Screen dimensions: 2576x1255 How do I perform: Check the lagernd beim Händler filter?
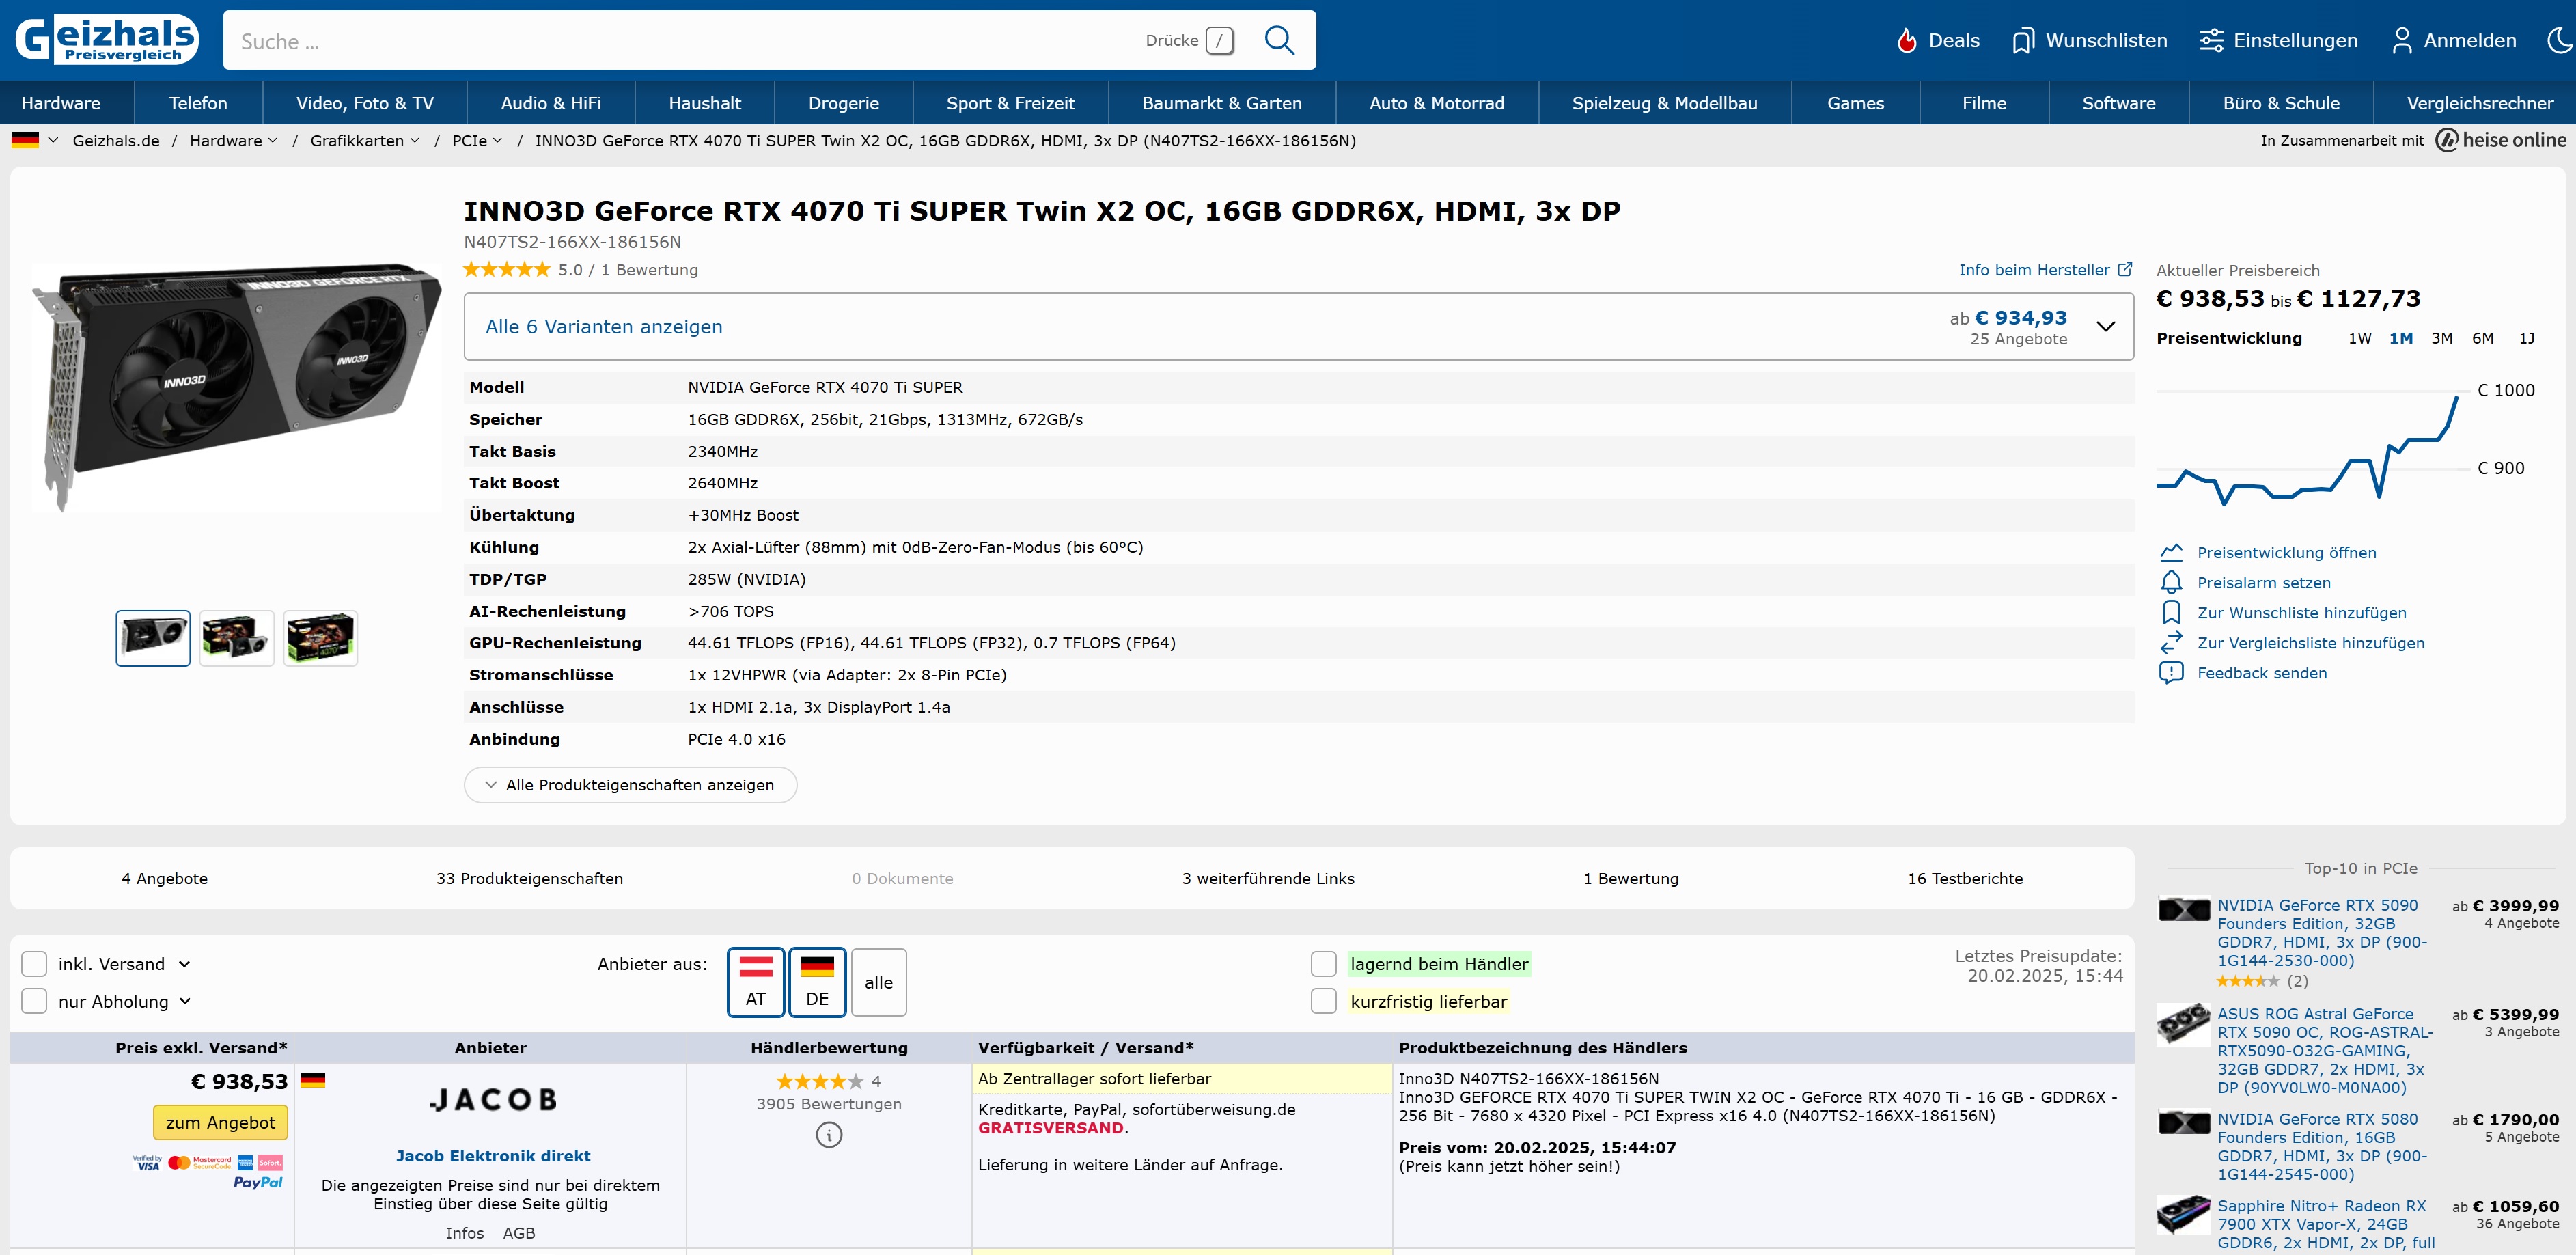click(x=1323, y=964)
